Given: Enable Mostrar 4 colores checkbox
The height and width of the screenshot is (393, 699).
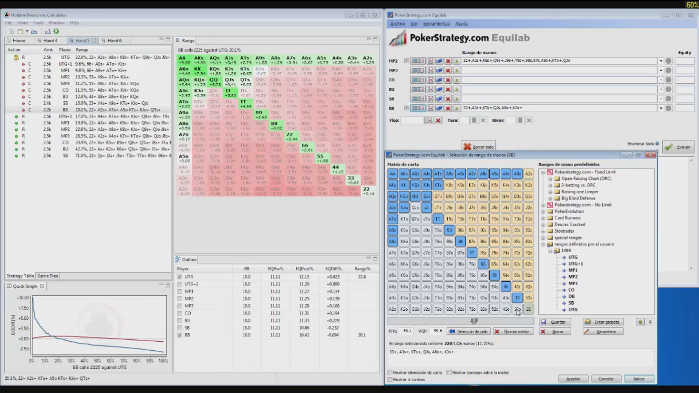Looking at the screenshot, I should pos(391,380).
